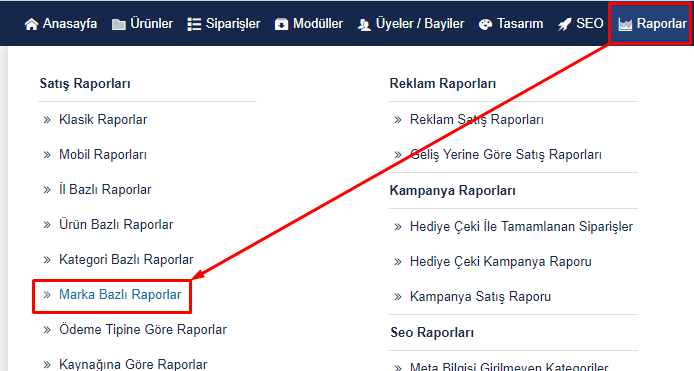Open Hediye Çeki İle Tamamlanan Siparişler
The width and height of the screenshot is (694, 371).
coord(521,227)
